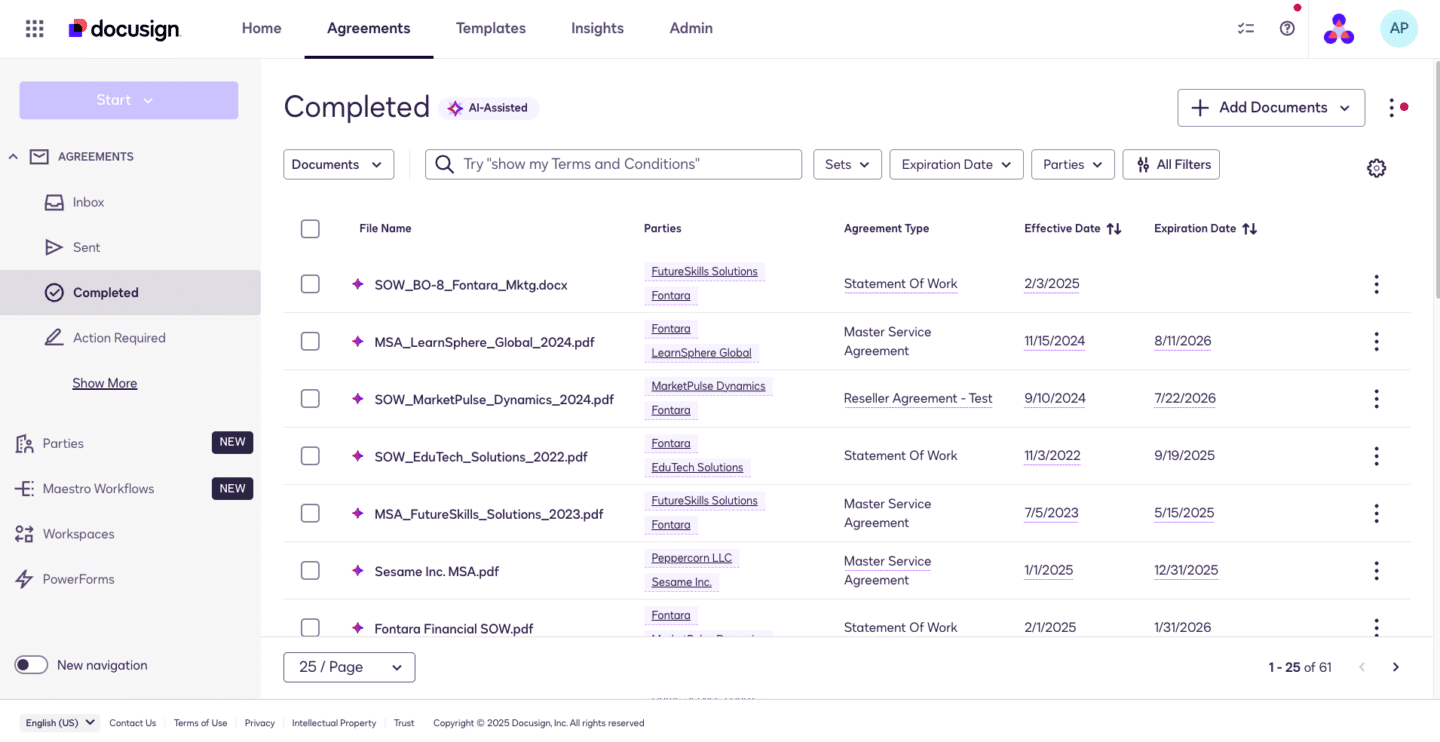Open the All Filters button
This screenshot has width=1440, height=742.
click(1171, 164)
